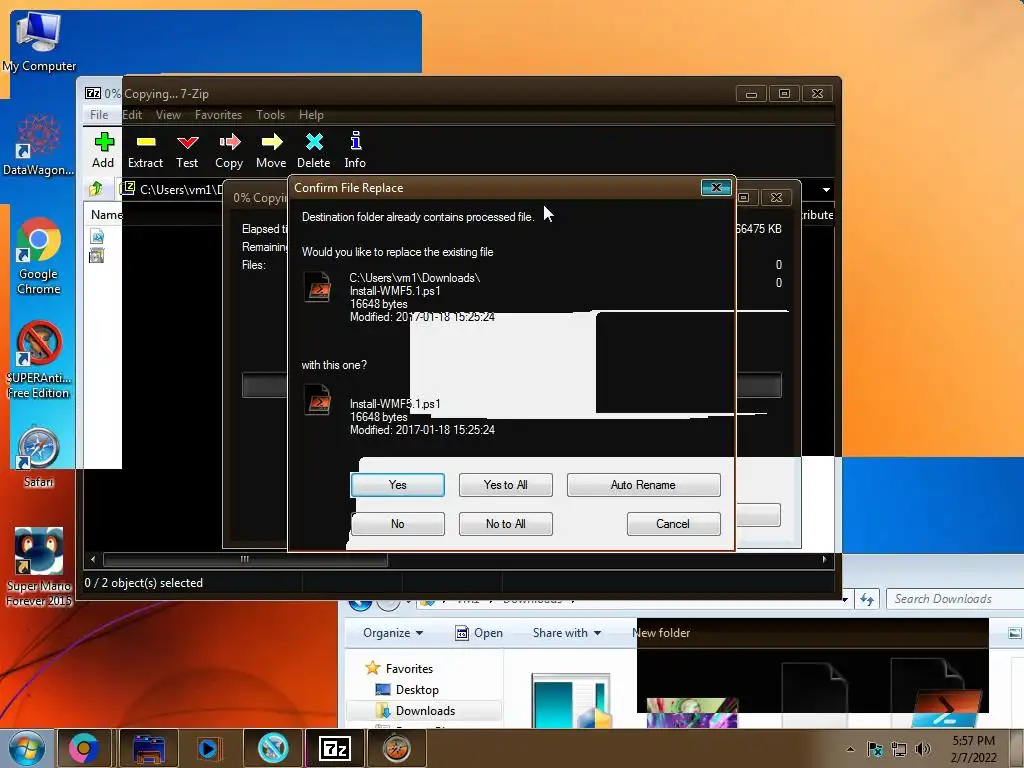The image size is (1024, 768).
Task: Open the Favorites menu in 7-Zip
Action: [218, 115]
